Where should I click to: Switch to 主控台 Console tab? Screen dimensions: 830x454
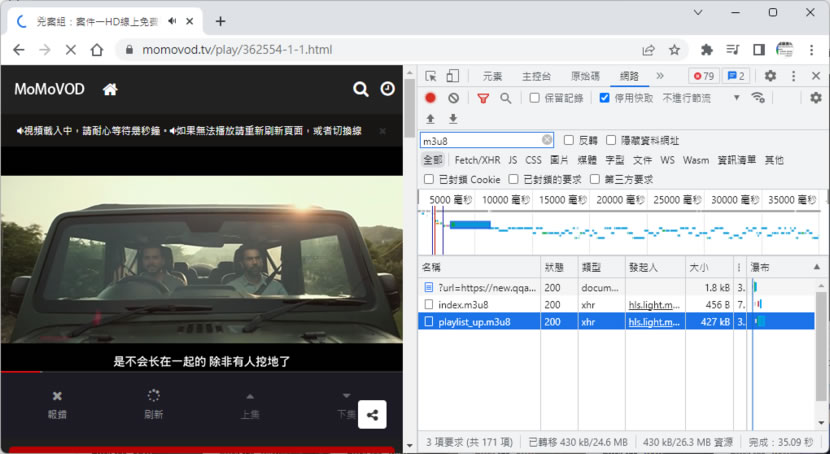[x=536, y=76]
